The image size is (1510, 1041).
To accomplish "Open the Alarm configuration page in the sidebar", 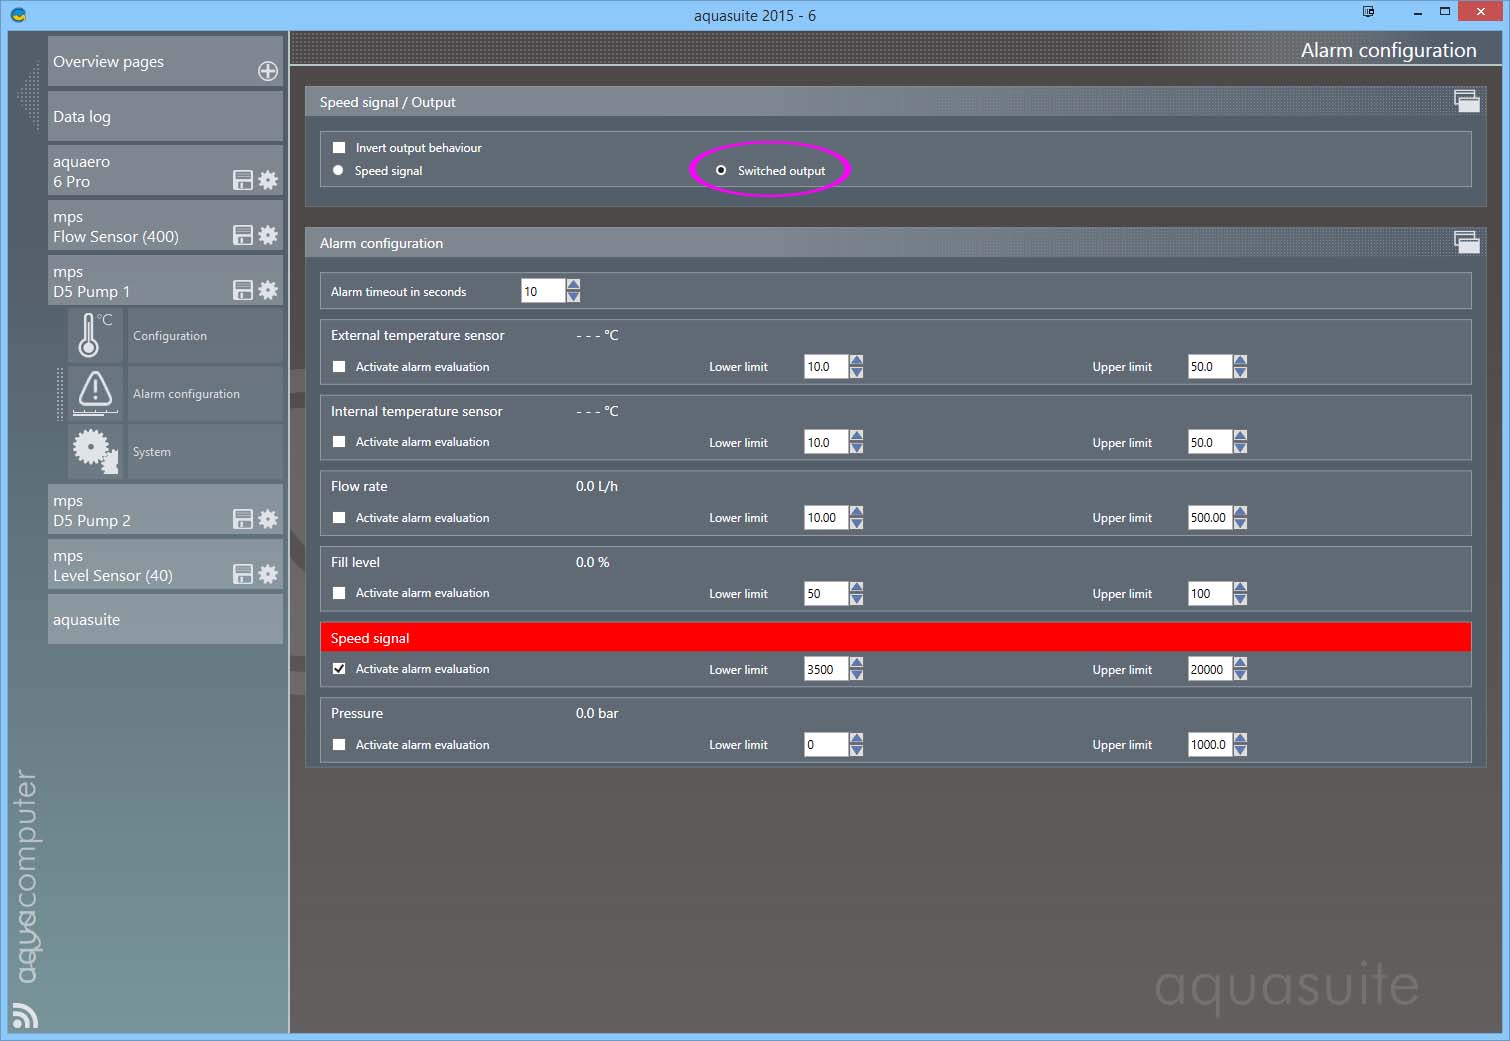I will tap(186, 394).
